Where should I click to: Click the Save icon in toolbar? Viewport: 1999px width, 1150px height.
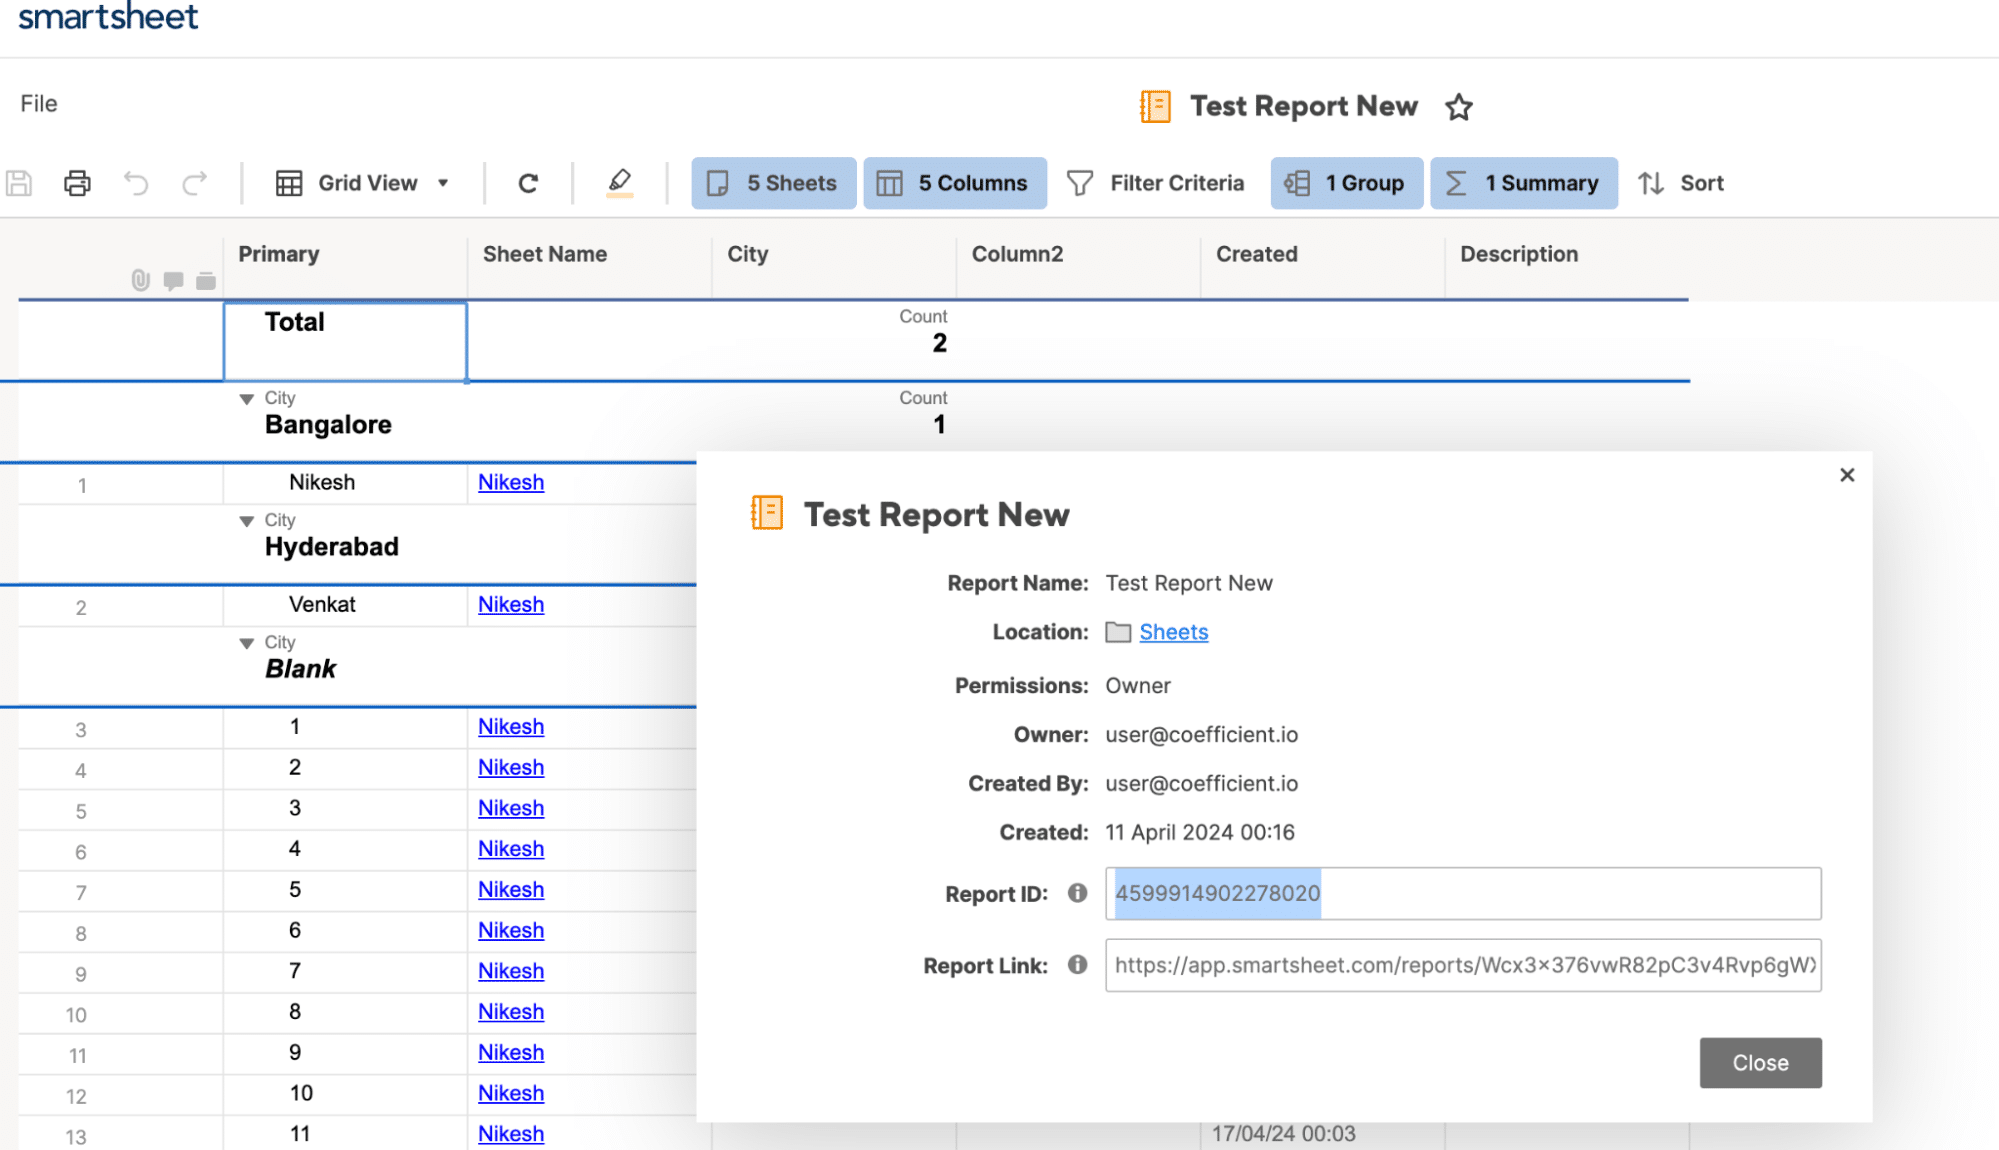19,183
